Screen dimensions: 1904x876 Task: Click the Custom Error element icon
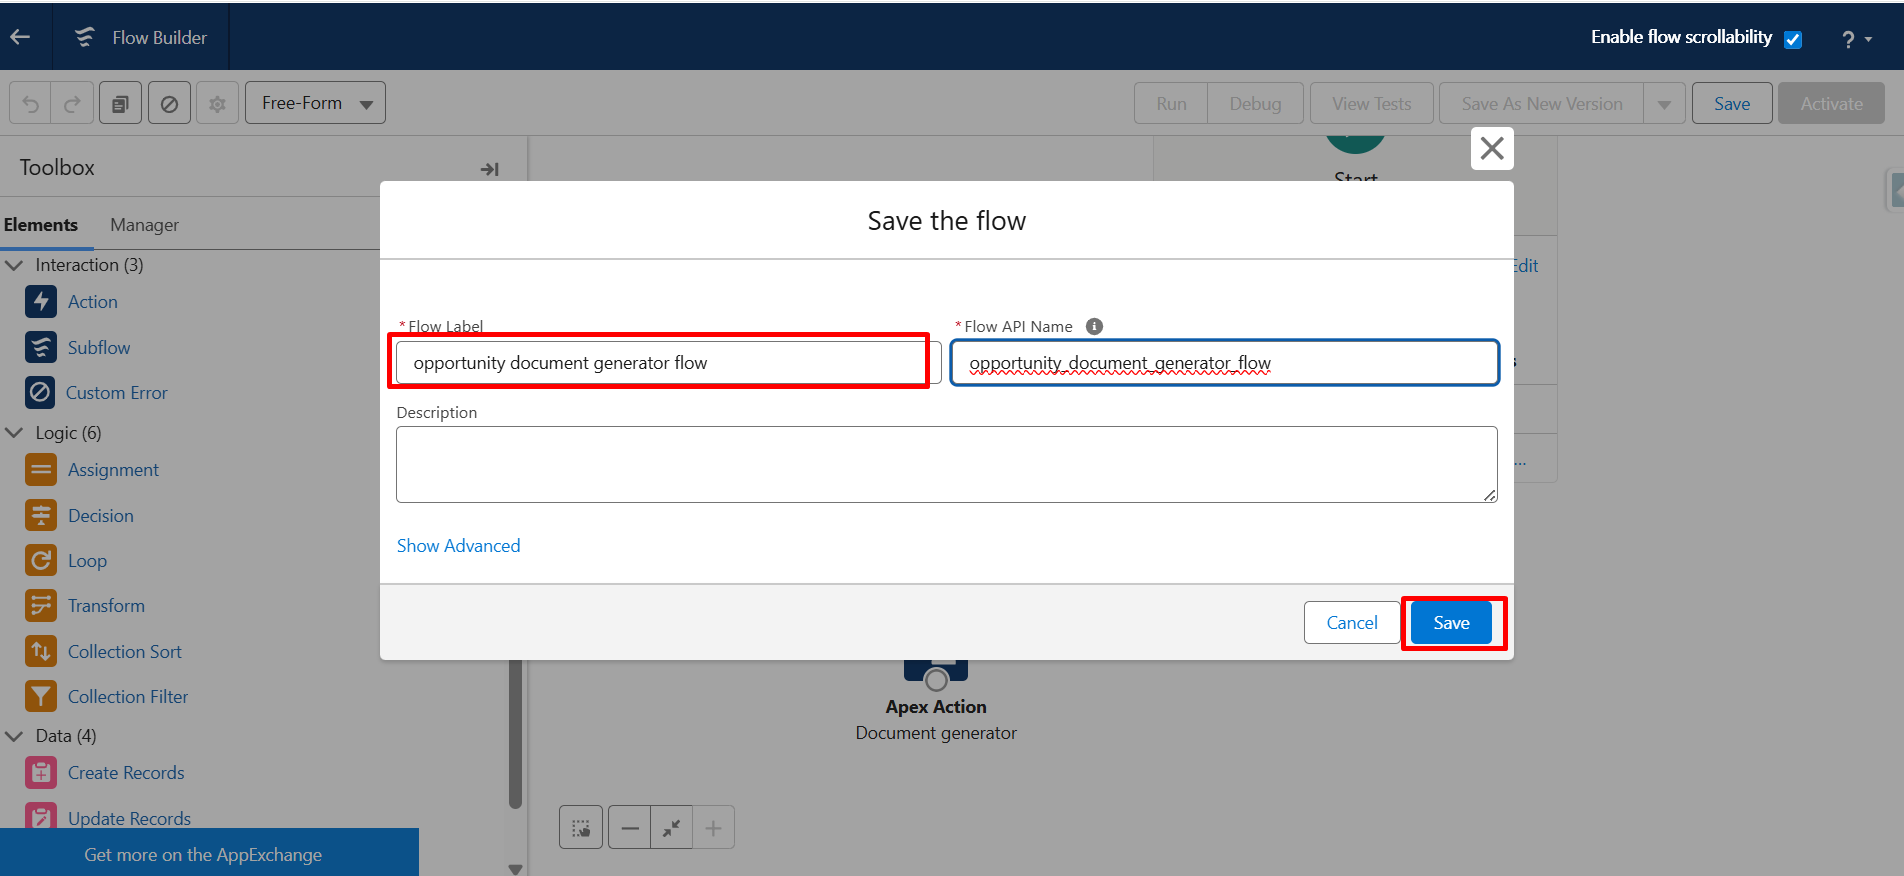click(41, 393)
